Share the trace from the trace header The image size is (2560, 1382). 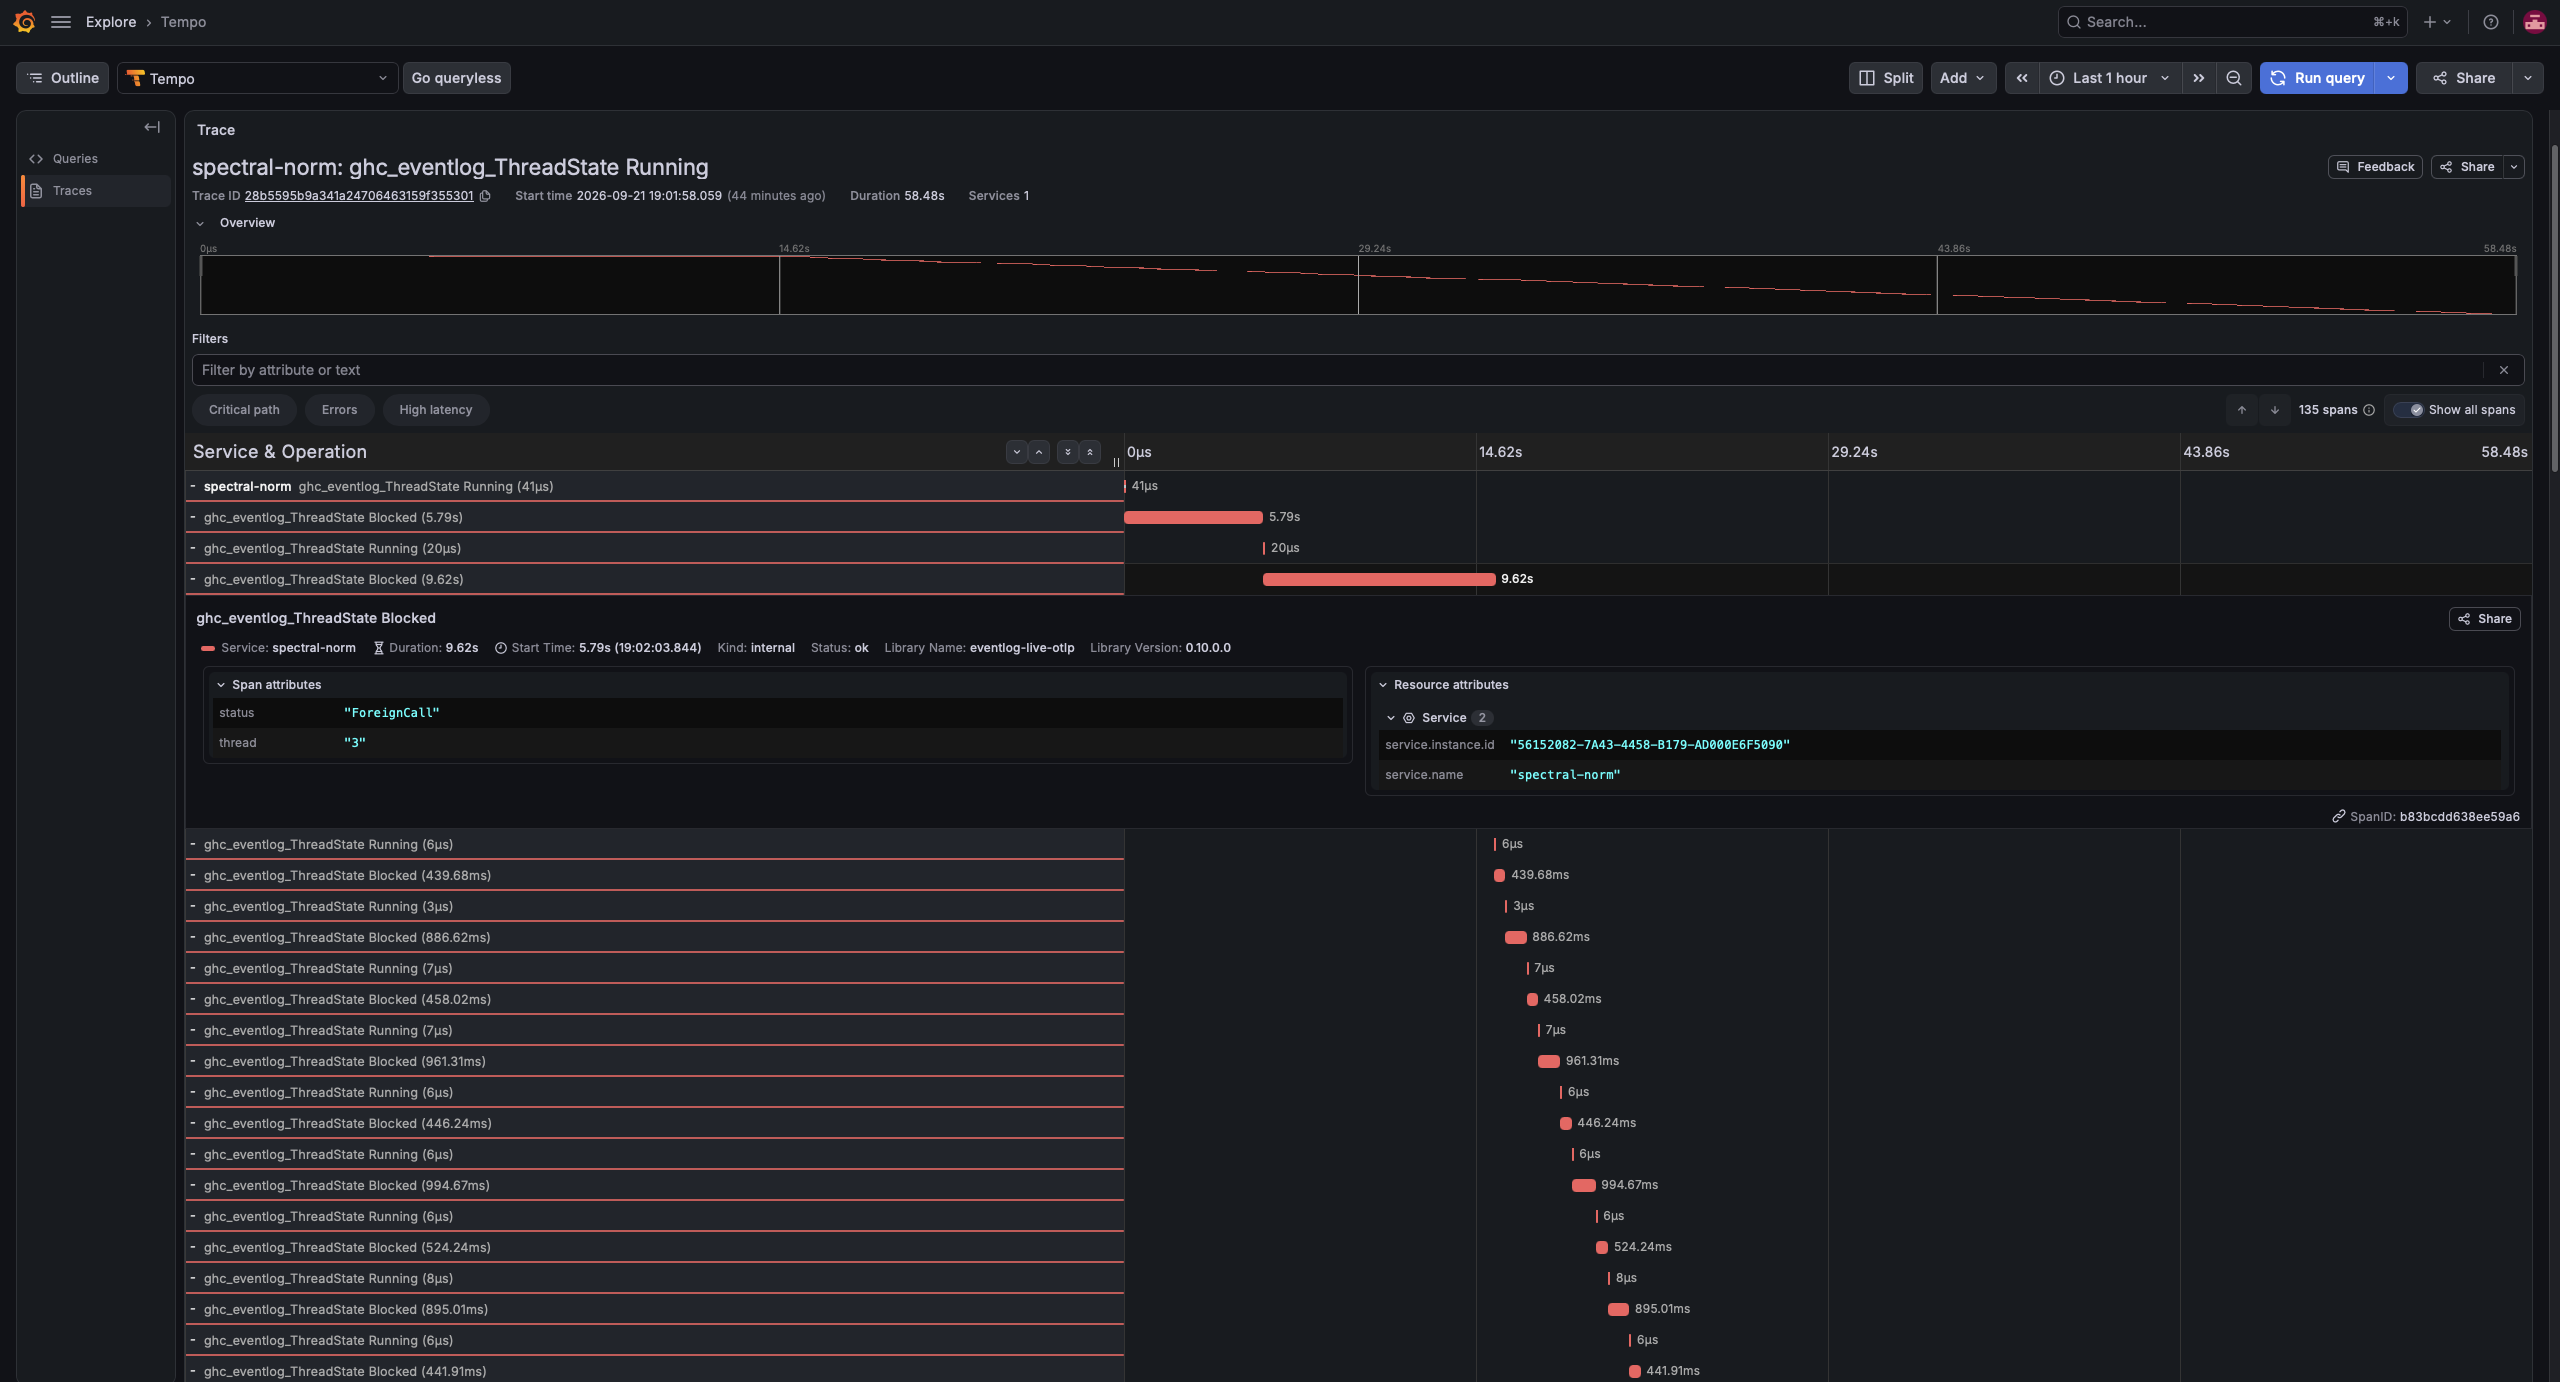pos(2467,167)
